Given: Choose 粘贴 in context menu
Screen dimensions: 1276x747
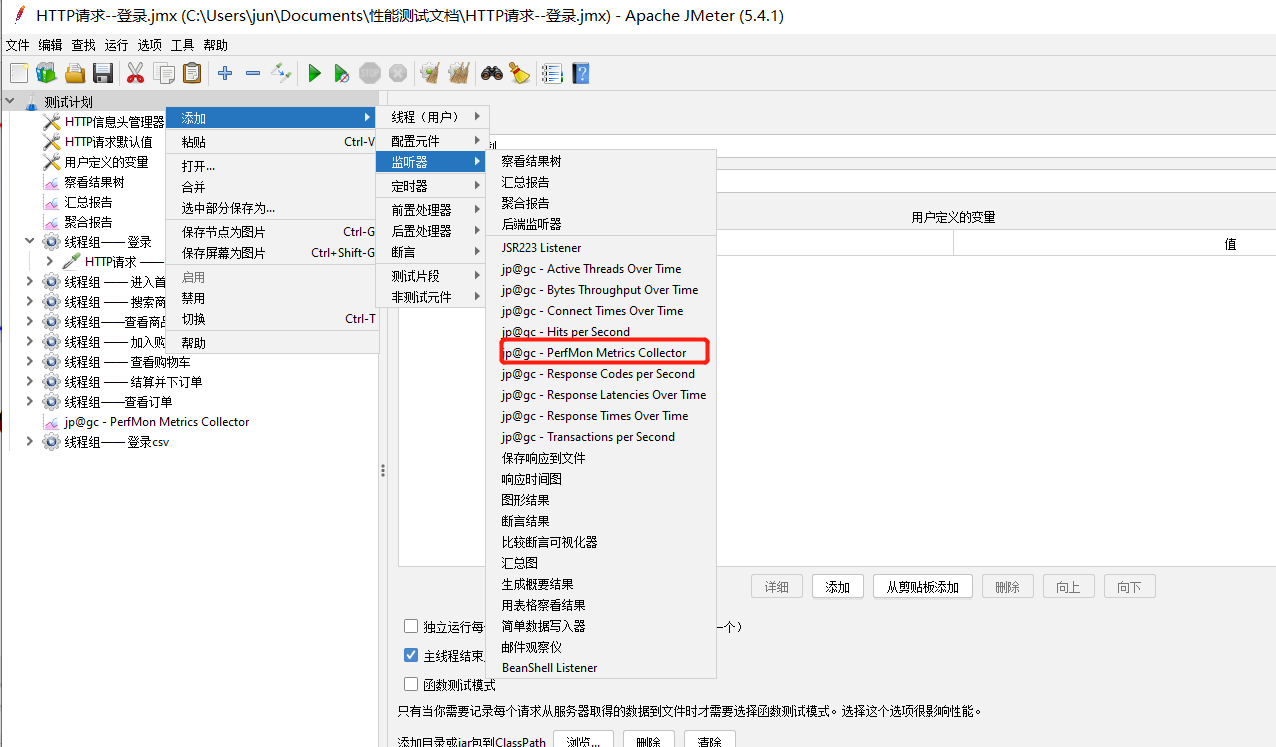Looking at the screenshot, I should click(x=272, y=142).
